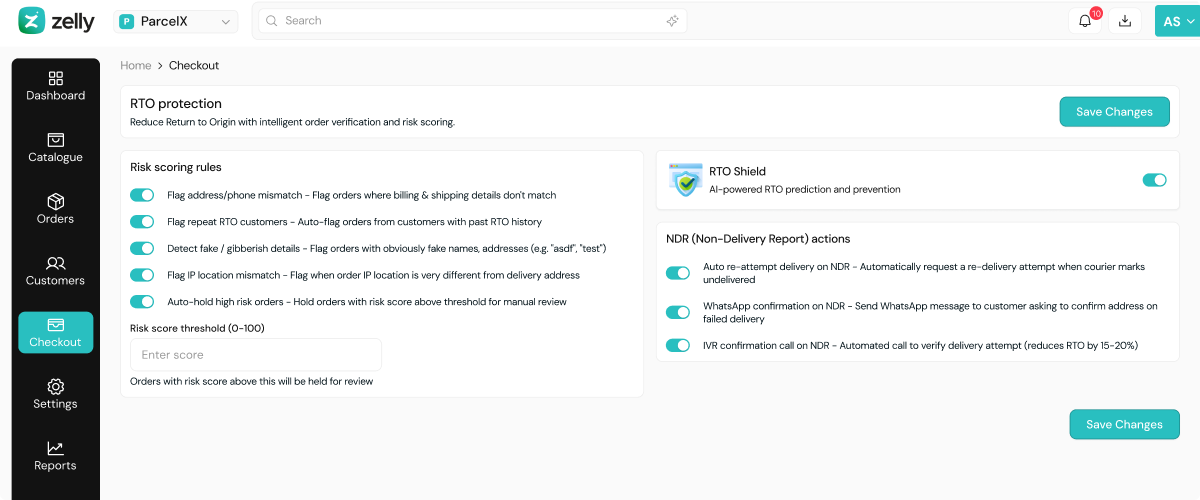Switch off the RTO Shield toggle
The width and height of the screenshot is (1200, 500).
point(1154,180)
